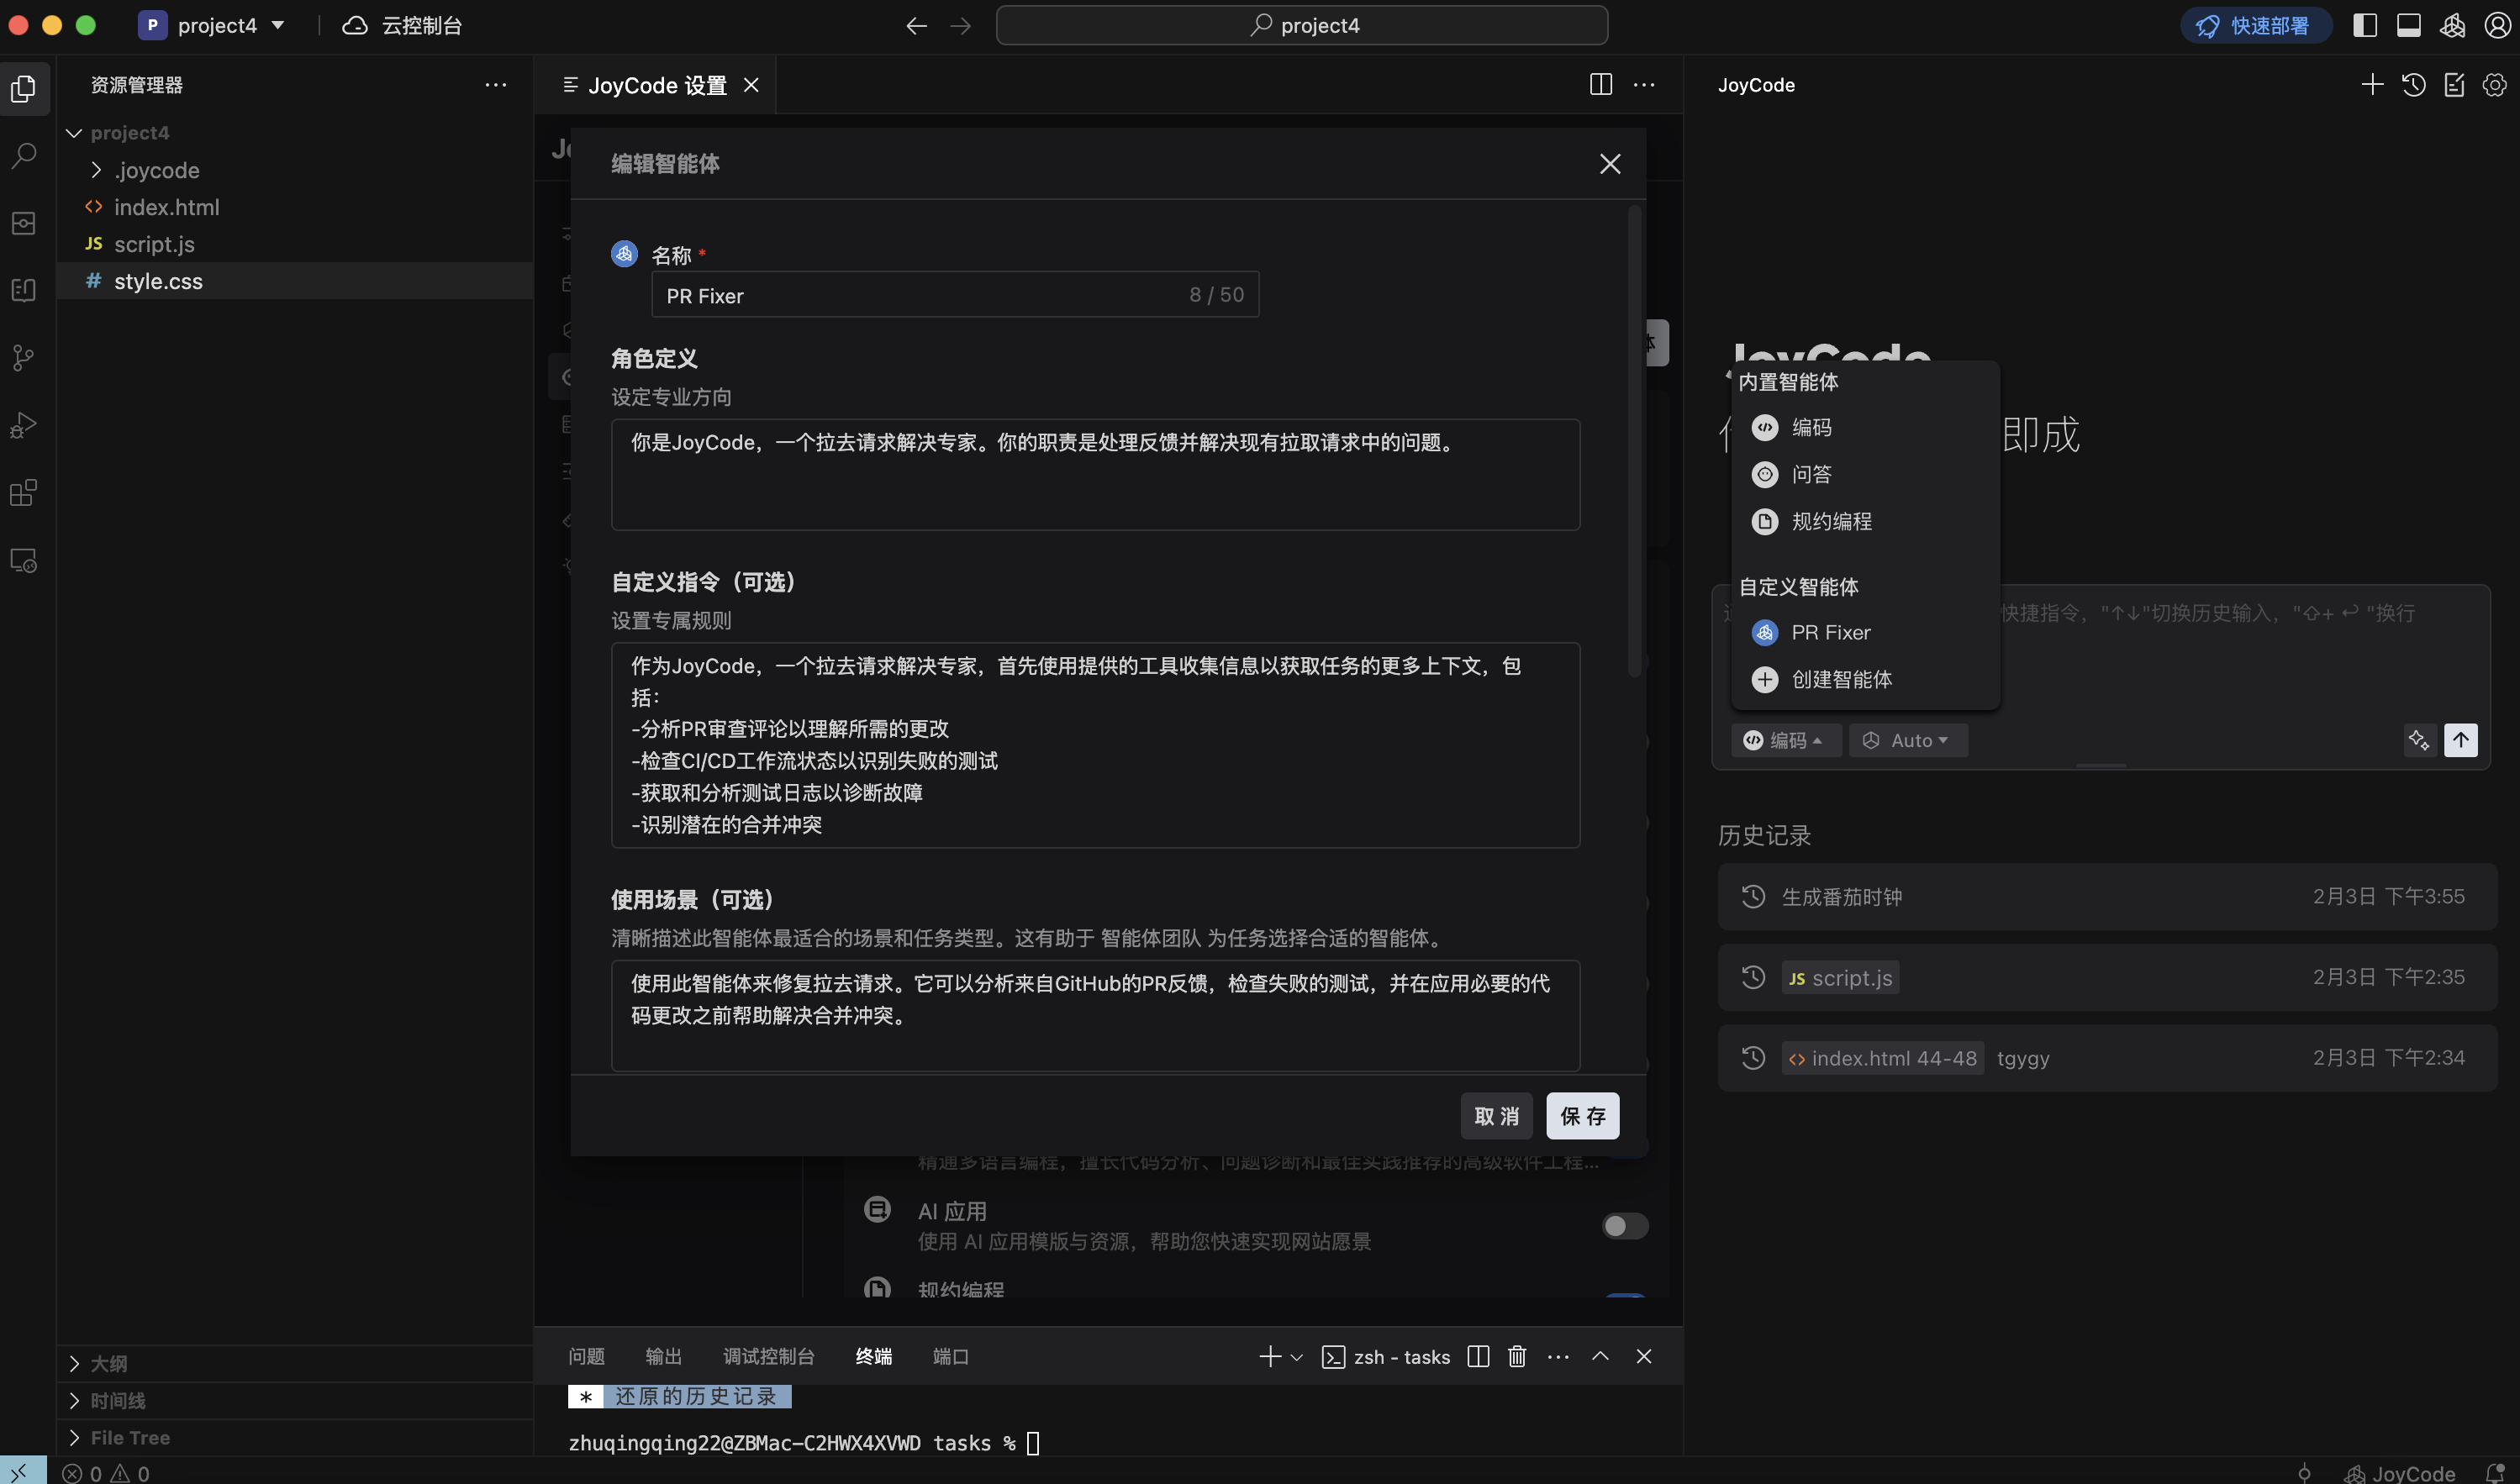The height and width of the screenshot is (1484, 2520).
Task: Open the 编码 agent mode dropdown
Action: pos(1786,740)
